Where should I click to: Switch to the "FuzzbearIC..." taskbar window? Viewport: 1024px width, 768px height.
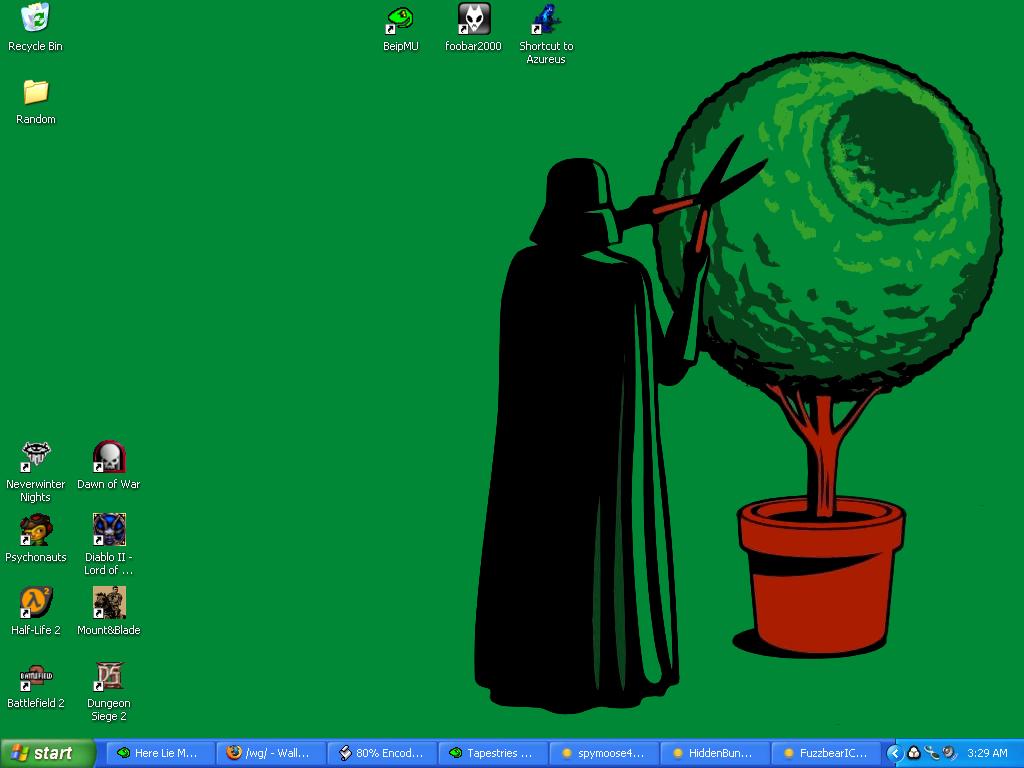(826, 753)
